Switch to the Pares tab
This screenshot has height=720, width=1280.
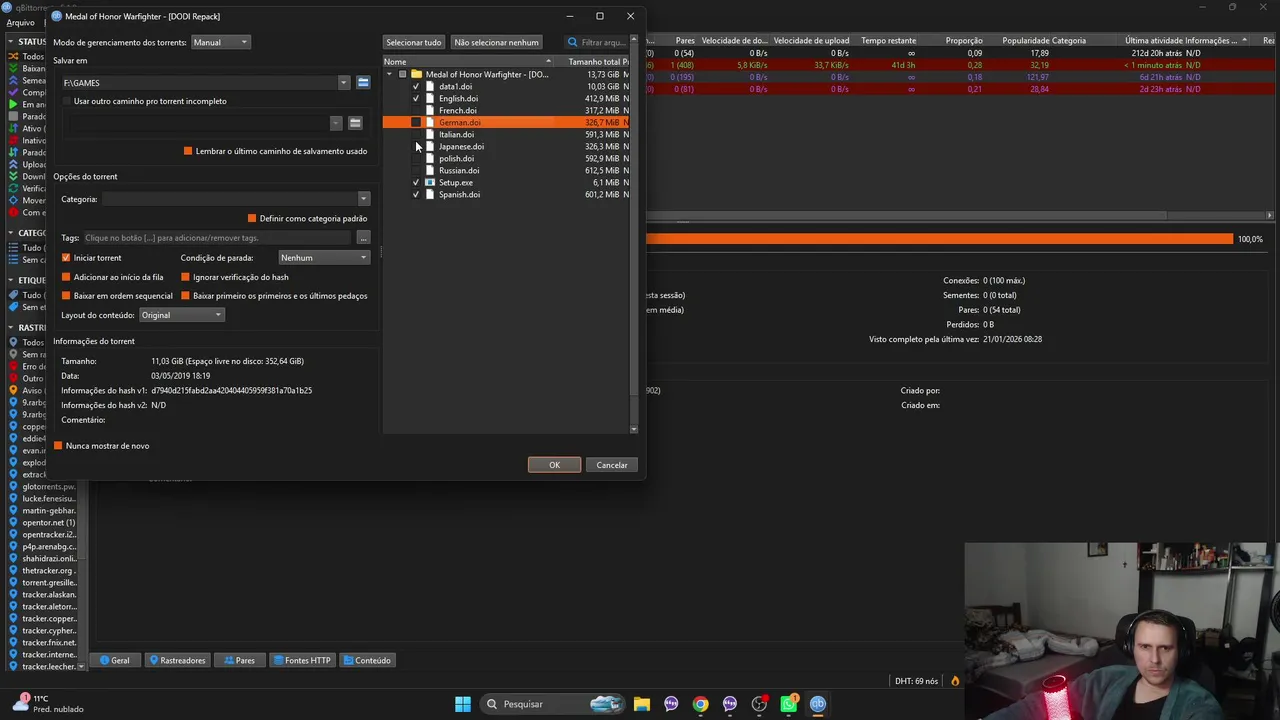pos(239,660)
